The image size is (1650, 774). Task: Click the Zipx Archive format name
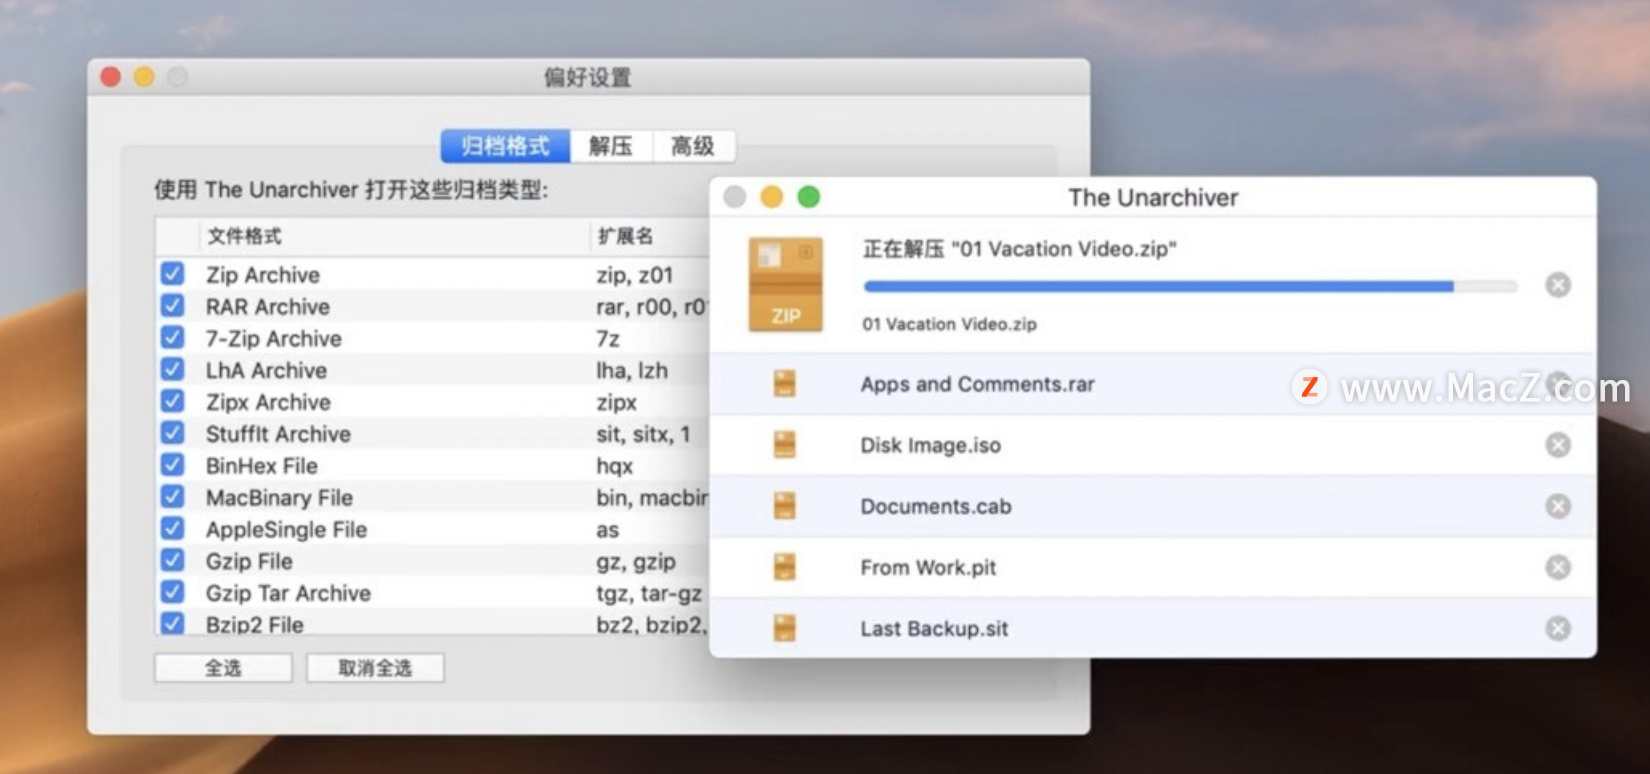click(x=268, y=402)
